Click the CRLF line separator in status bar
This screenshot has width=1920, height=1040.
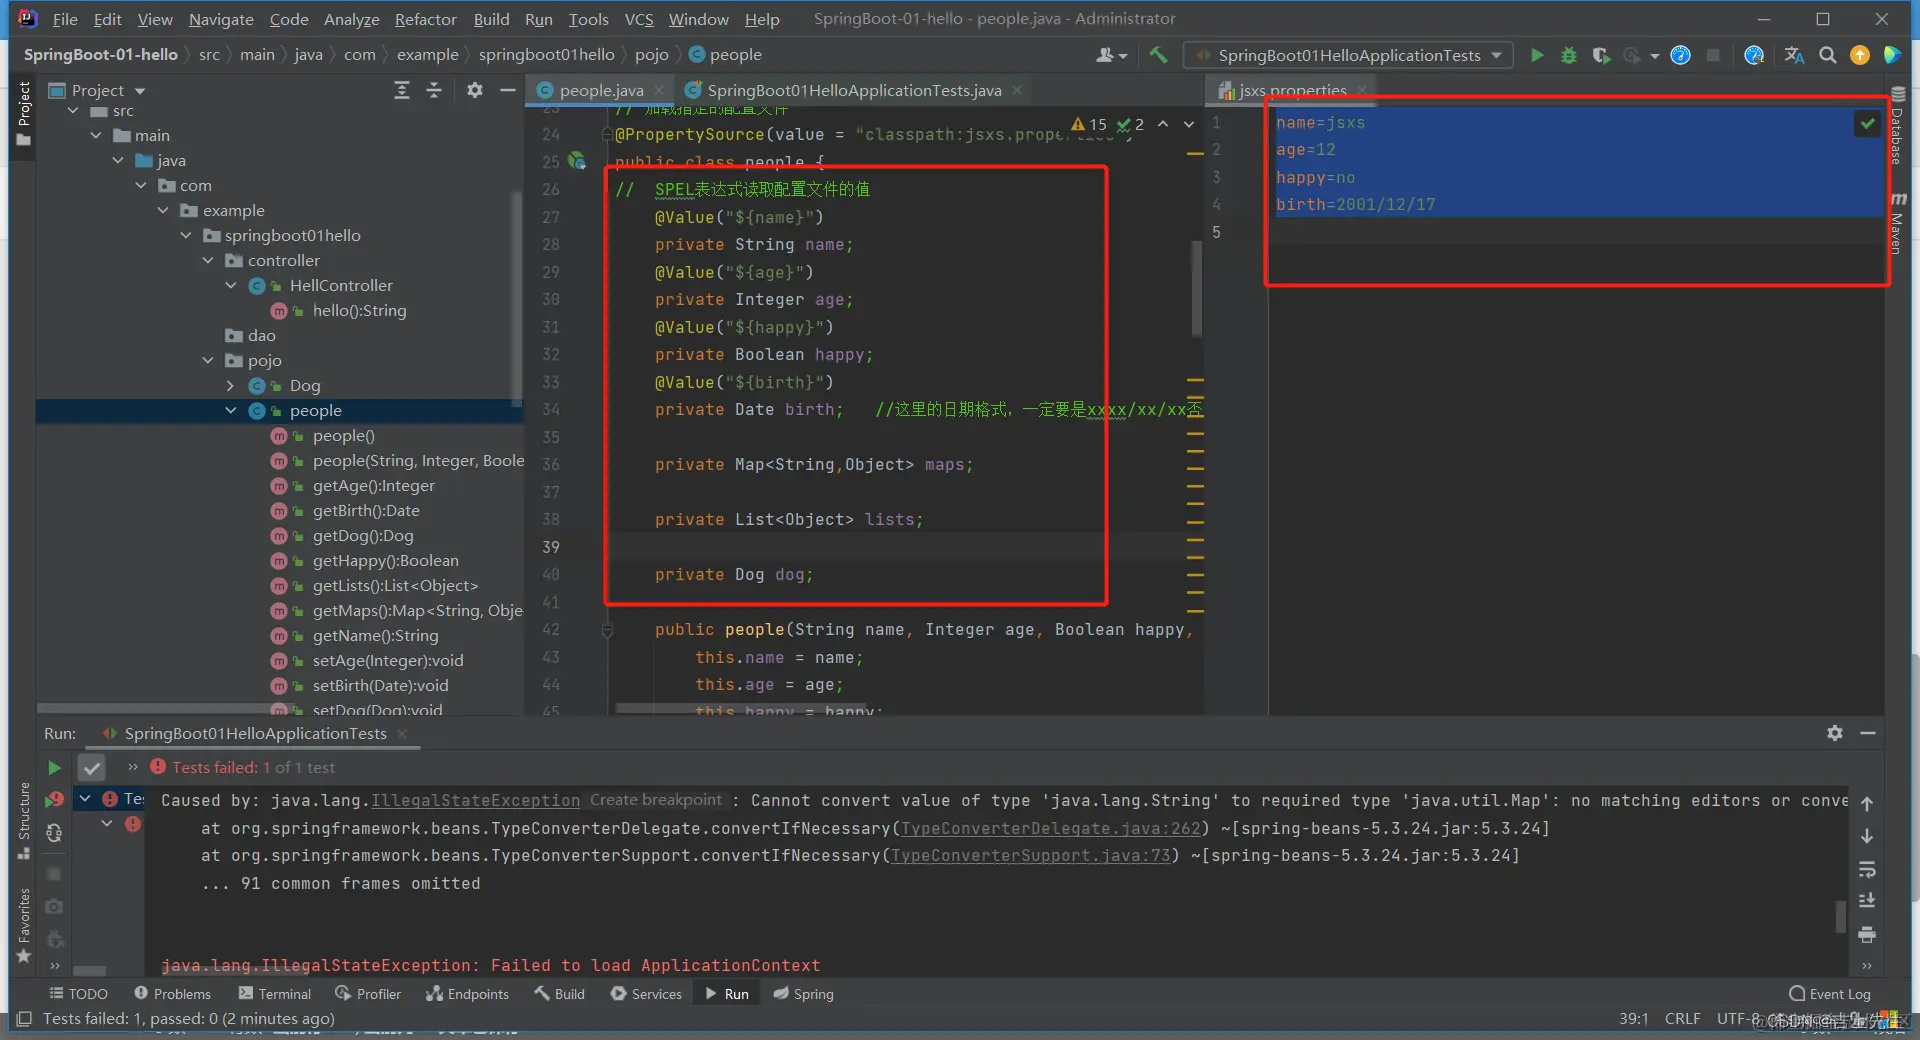point(1682,1019)
